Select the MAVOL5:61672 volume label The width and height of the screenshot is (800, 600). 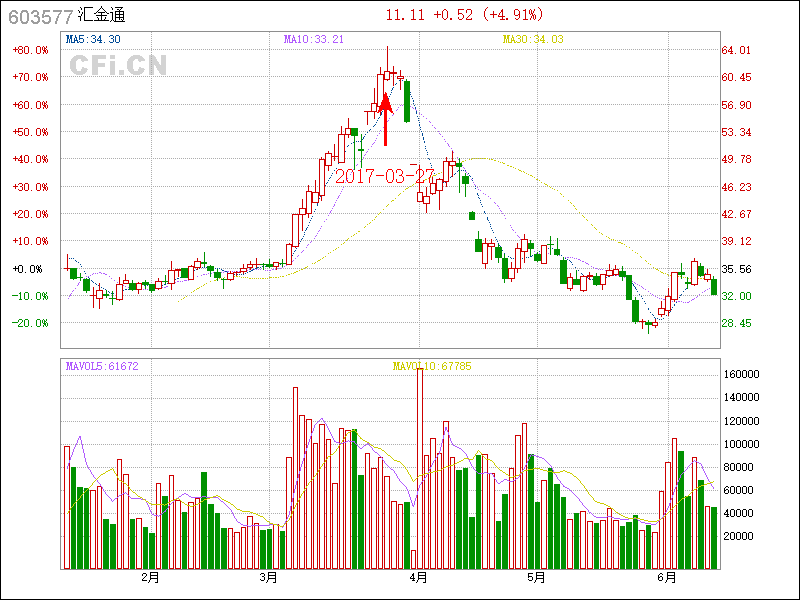click(x=102, y=366)
